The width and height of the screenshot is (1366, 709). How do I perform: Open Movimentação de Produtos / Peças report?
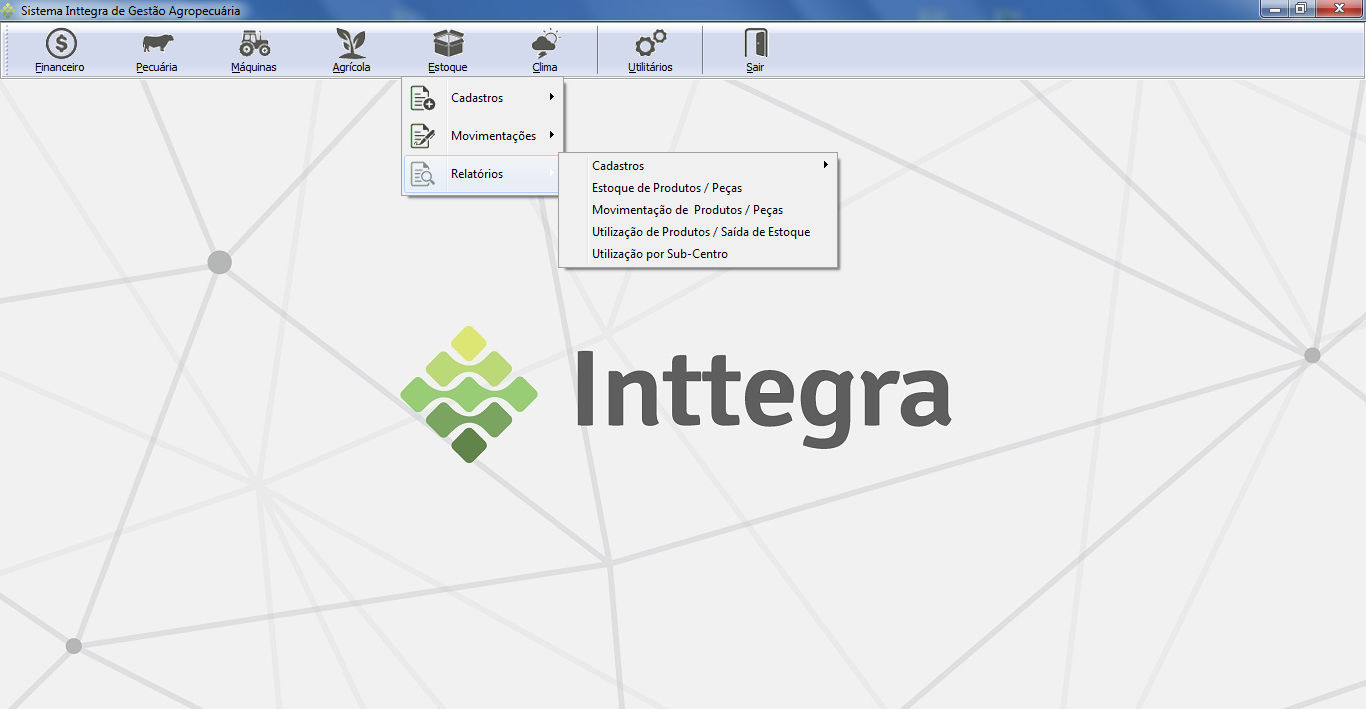[x=698, y=210]
